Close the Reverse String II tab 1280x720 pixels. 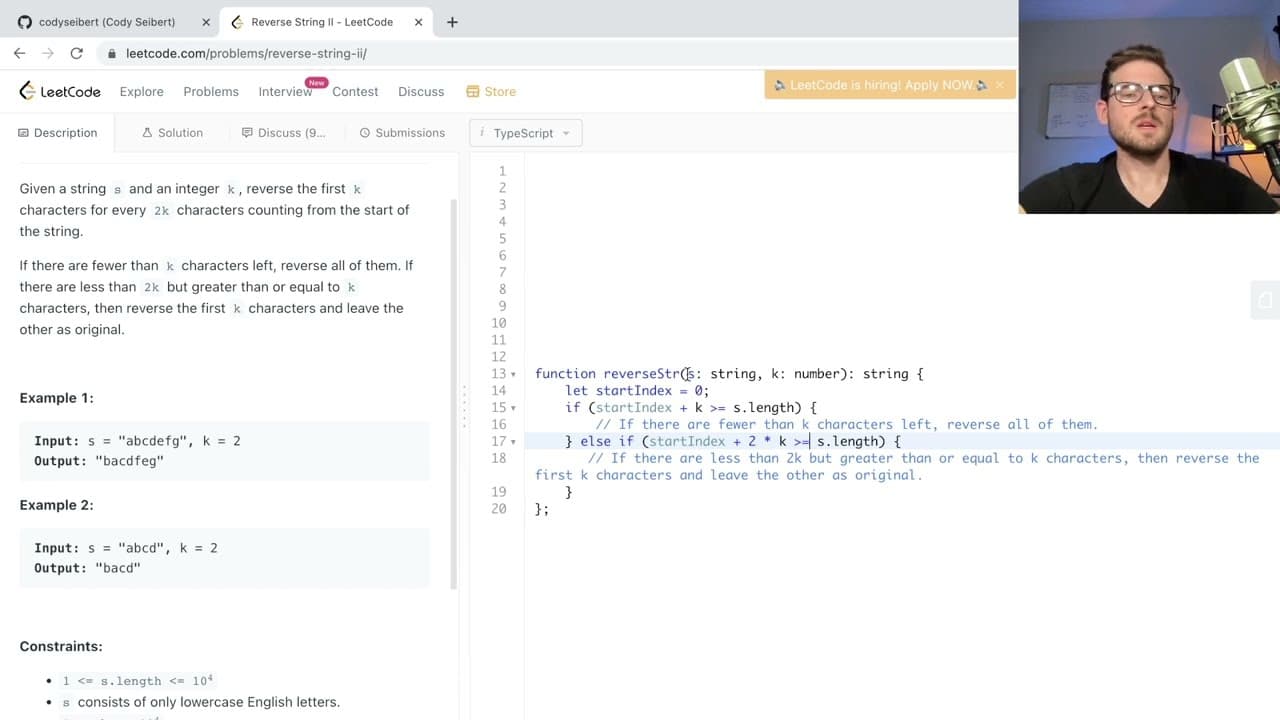coord(418,22)
